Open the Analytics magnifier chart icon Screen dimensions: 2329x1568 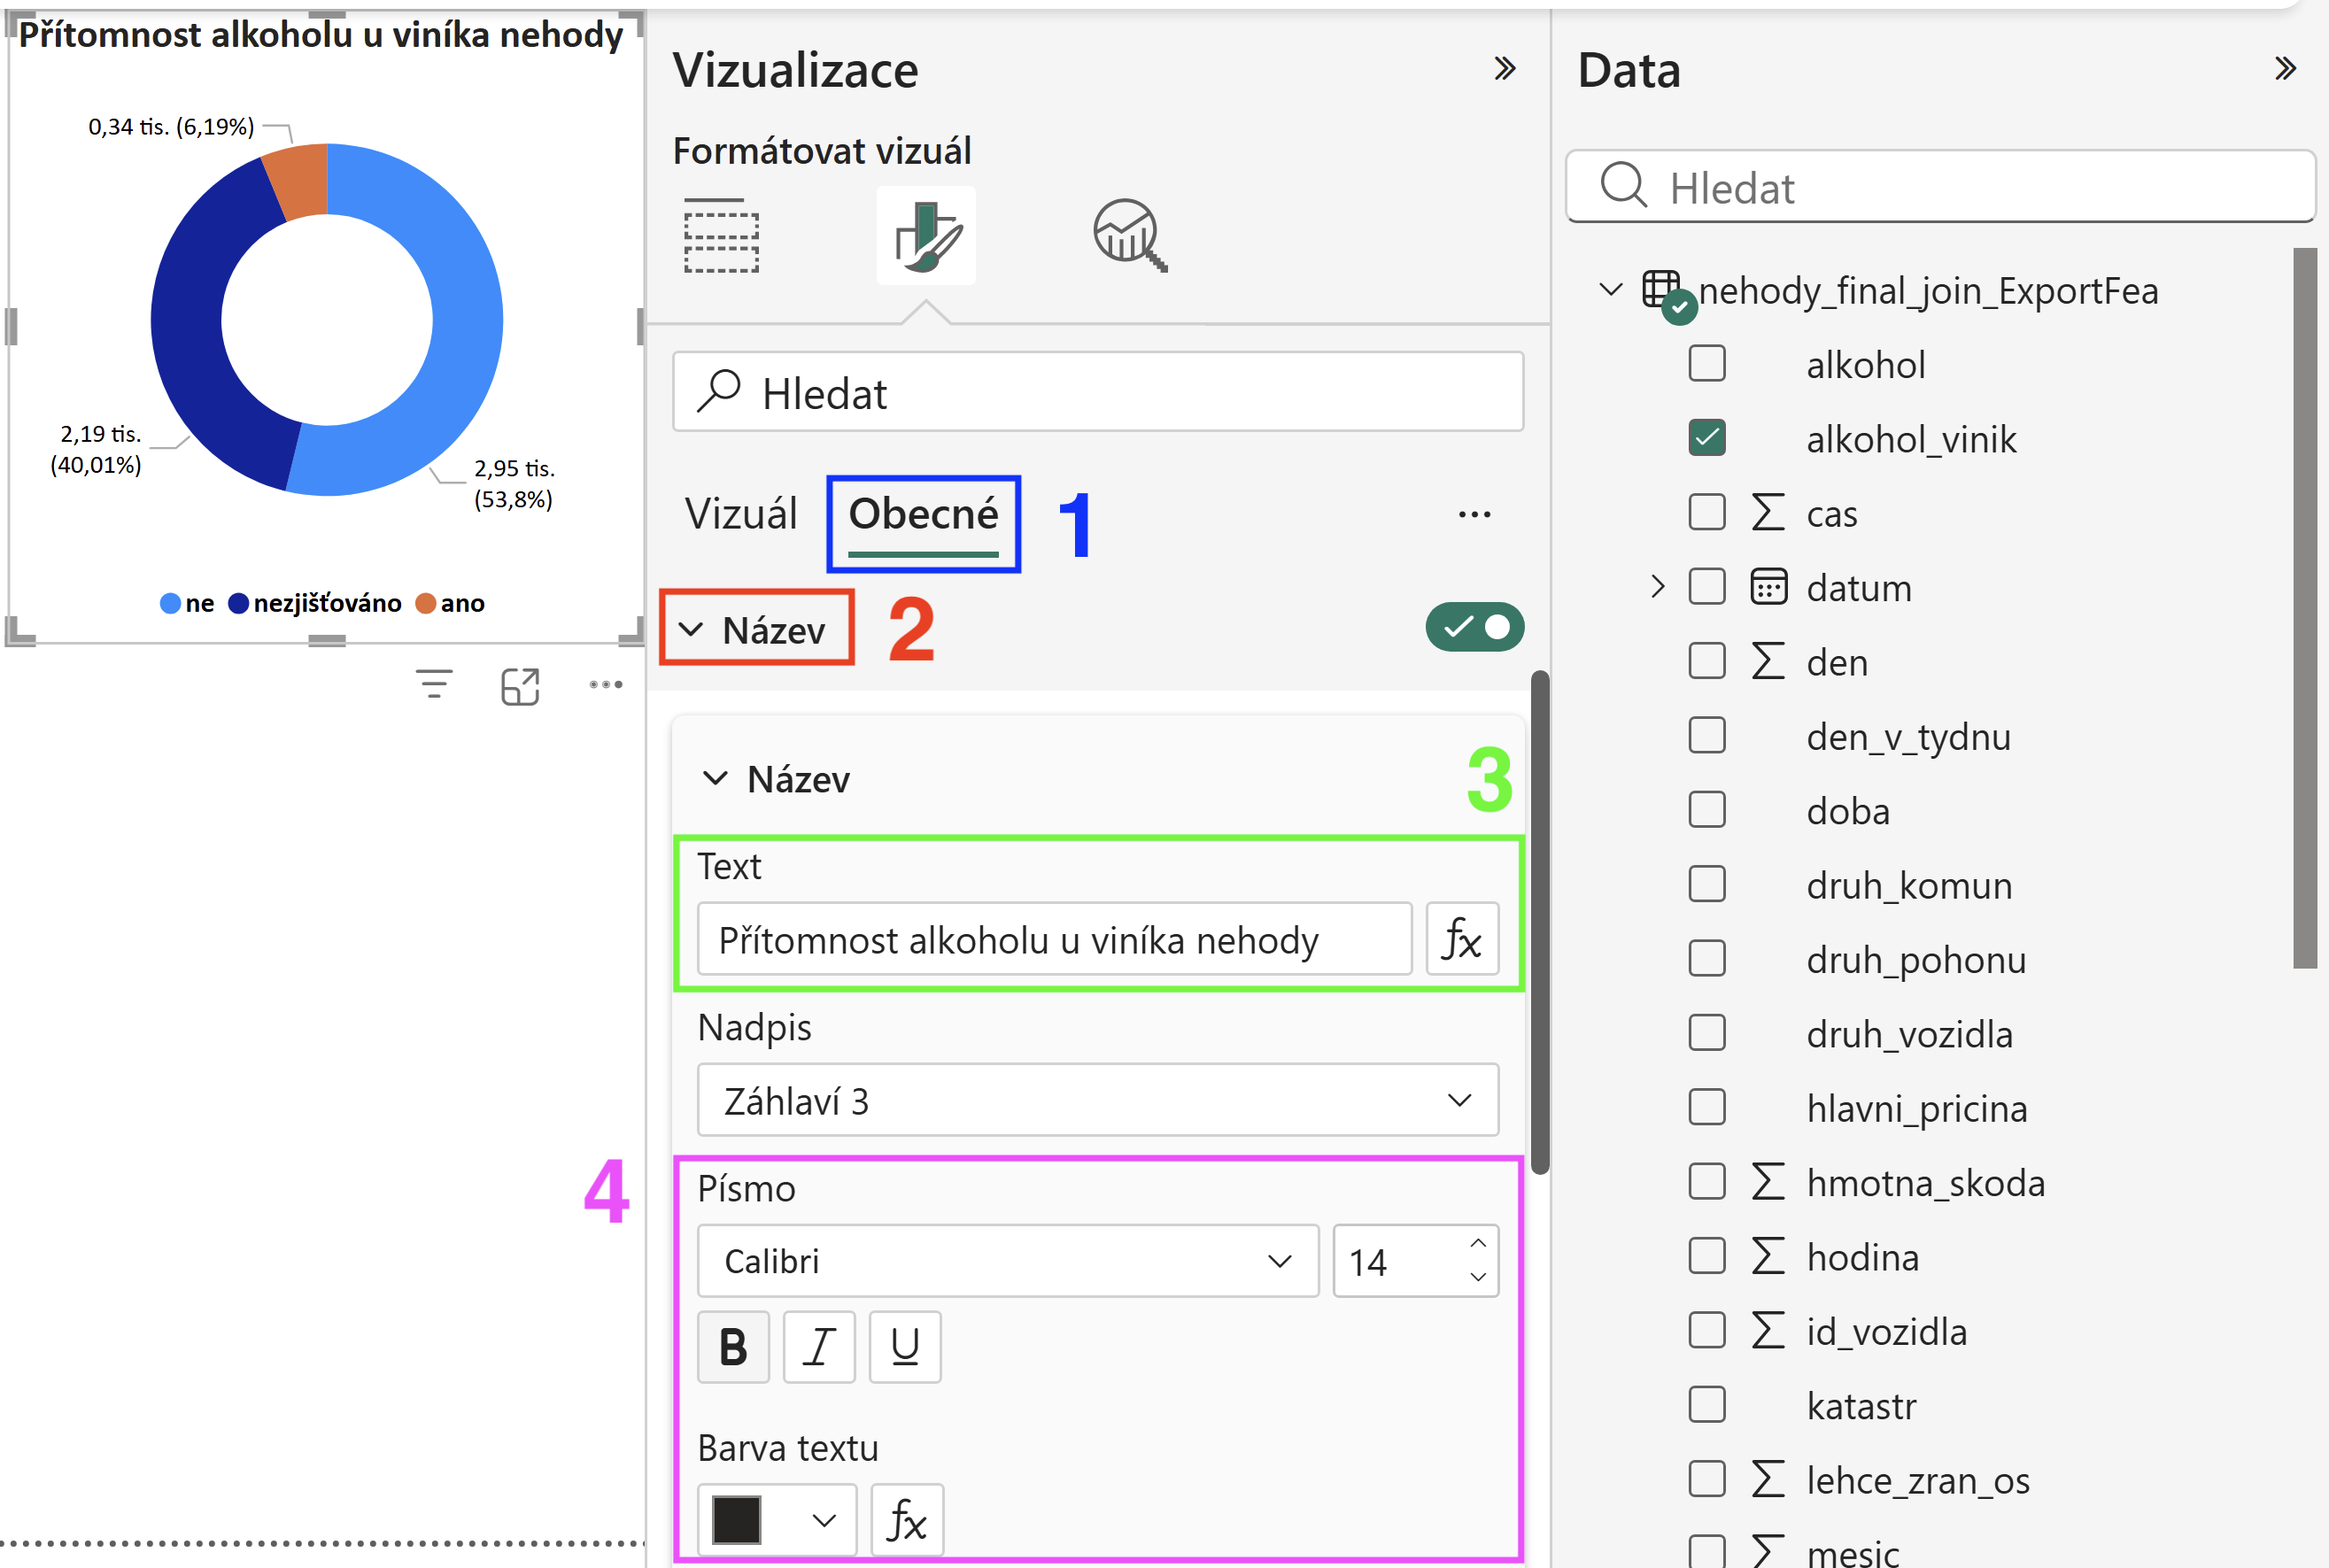[x=1129, y=236]
